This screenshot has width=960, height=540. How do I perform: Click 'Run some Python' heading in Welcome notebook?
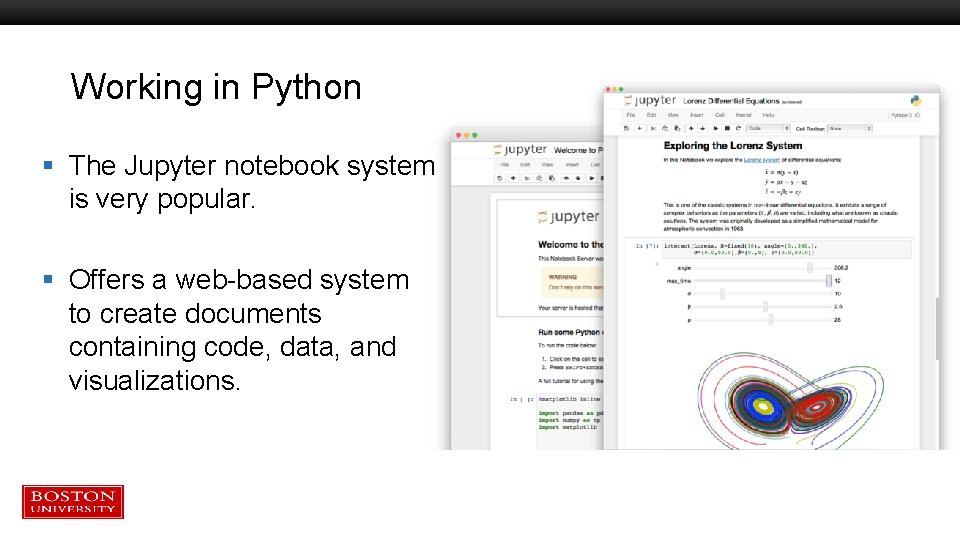click(571, 332)
